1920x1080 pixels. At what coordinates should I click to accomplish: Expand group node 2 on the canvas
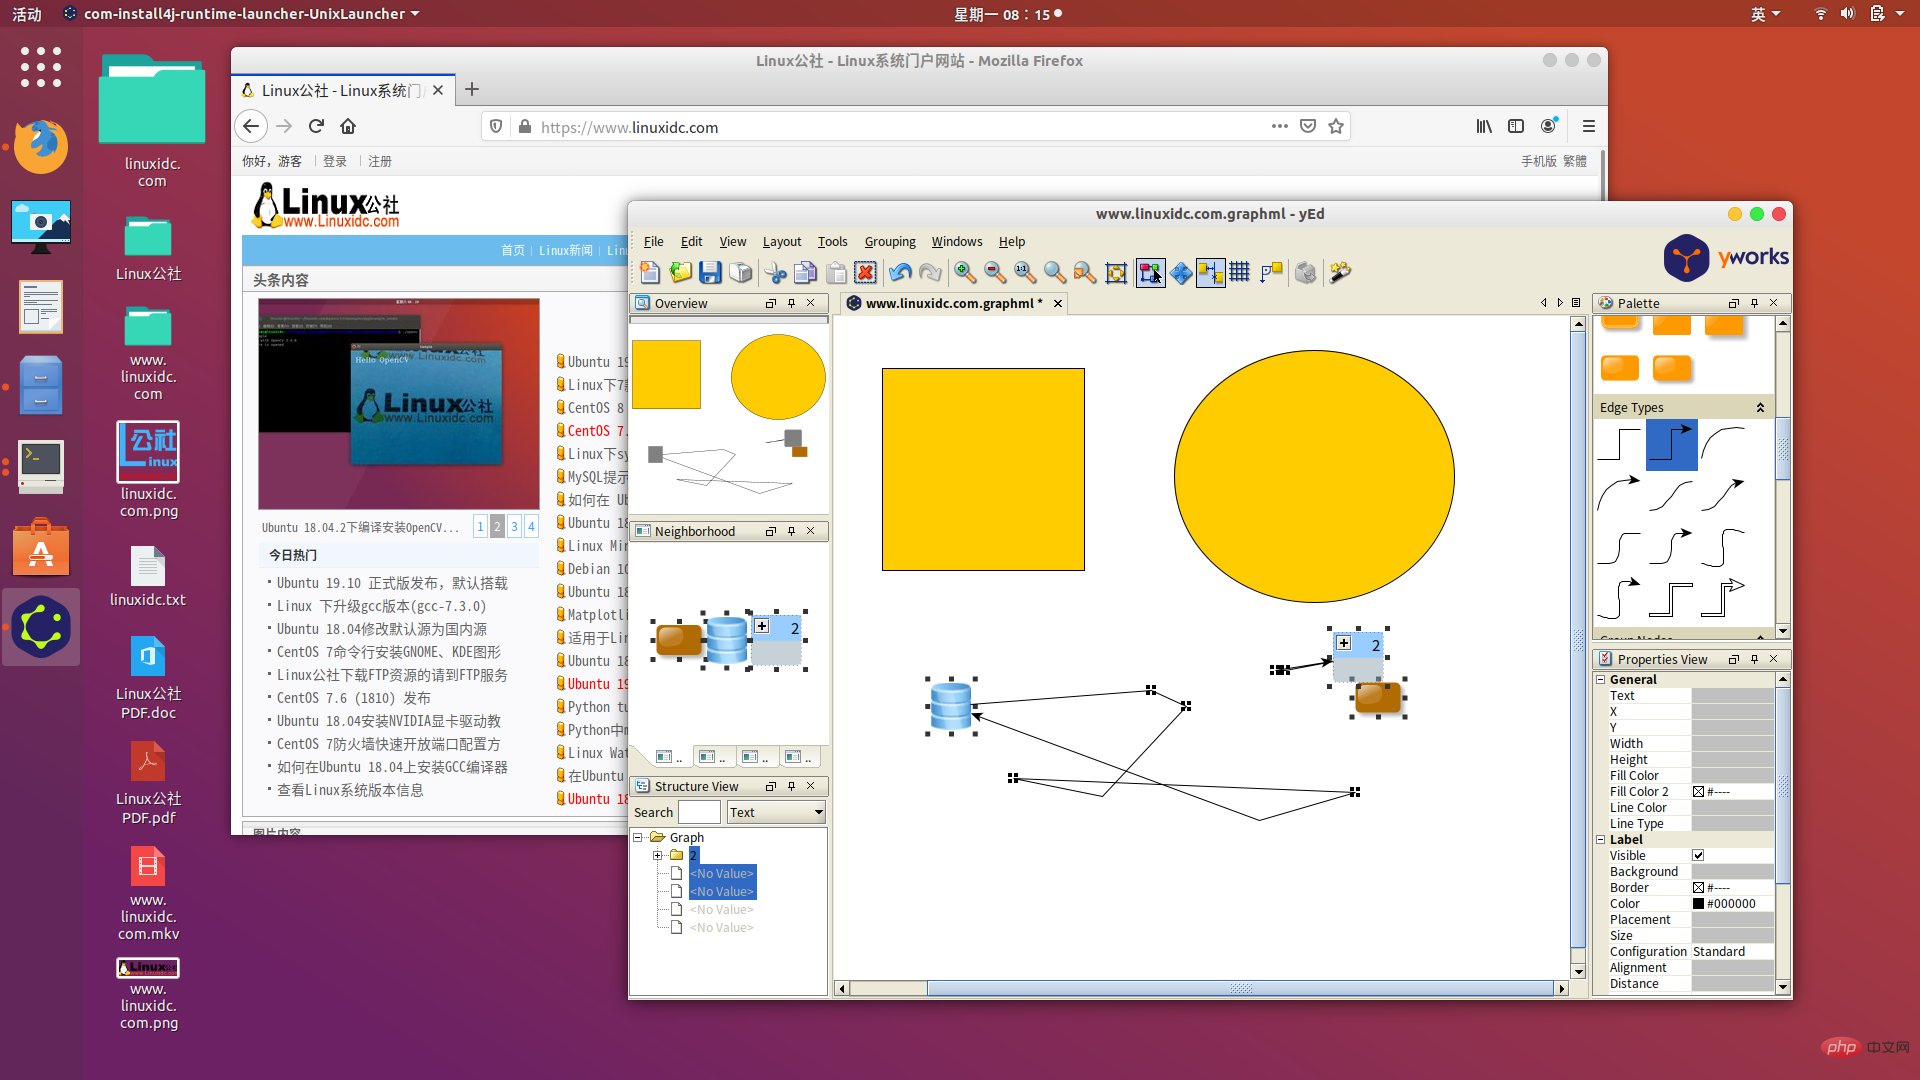point(1344,644)
